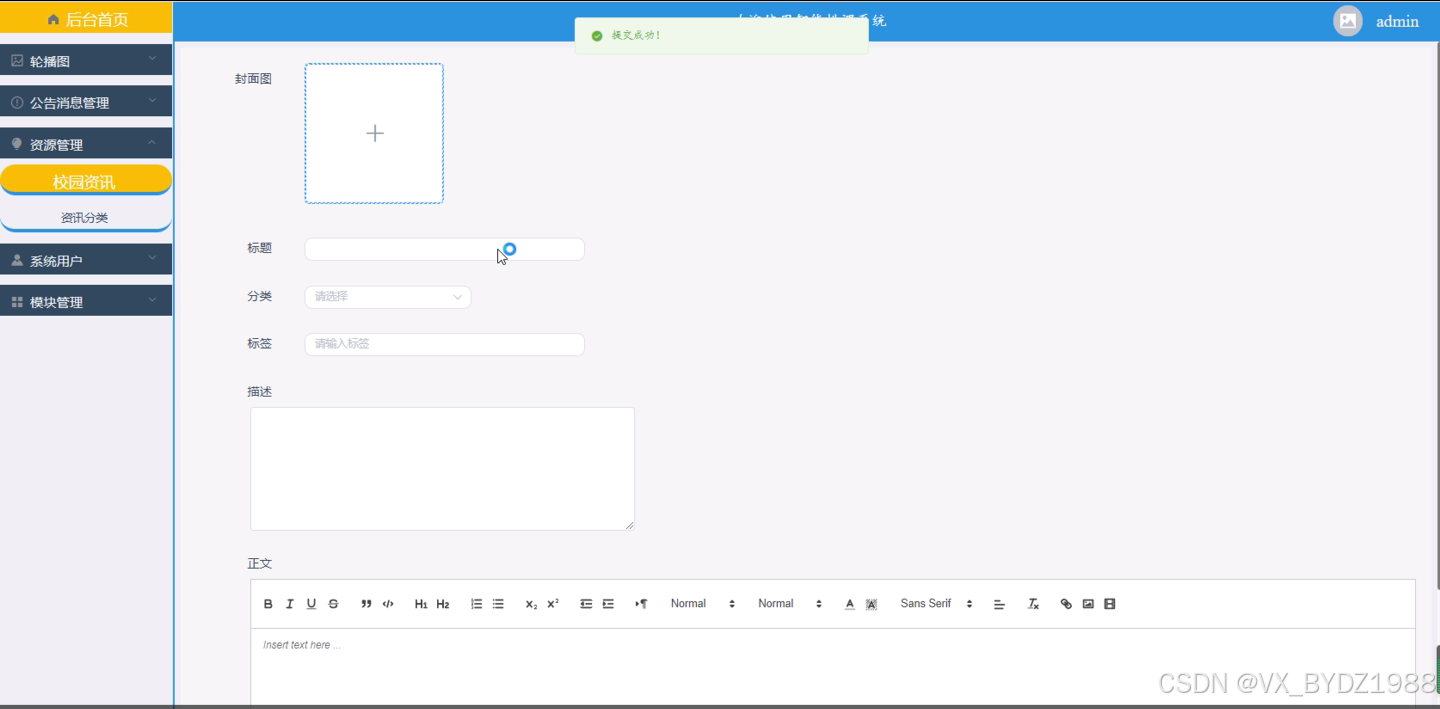Insert an image in the editor

click(x=1088, y=604)
